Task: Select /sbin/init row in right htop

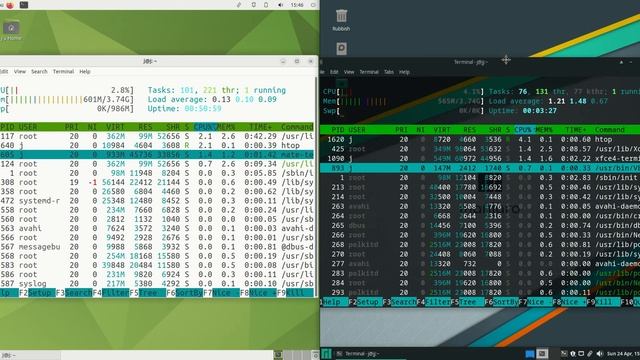Action: tap(480, 178)
